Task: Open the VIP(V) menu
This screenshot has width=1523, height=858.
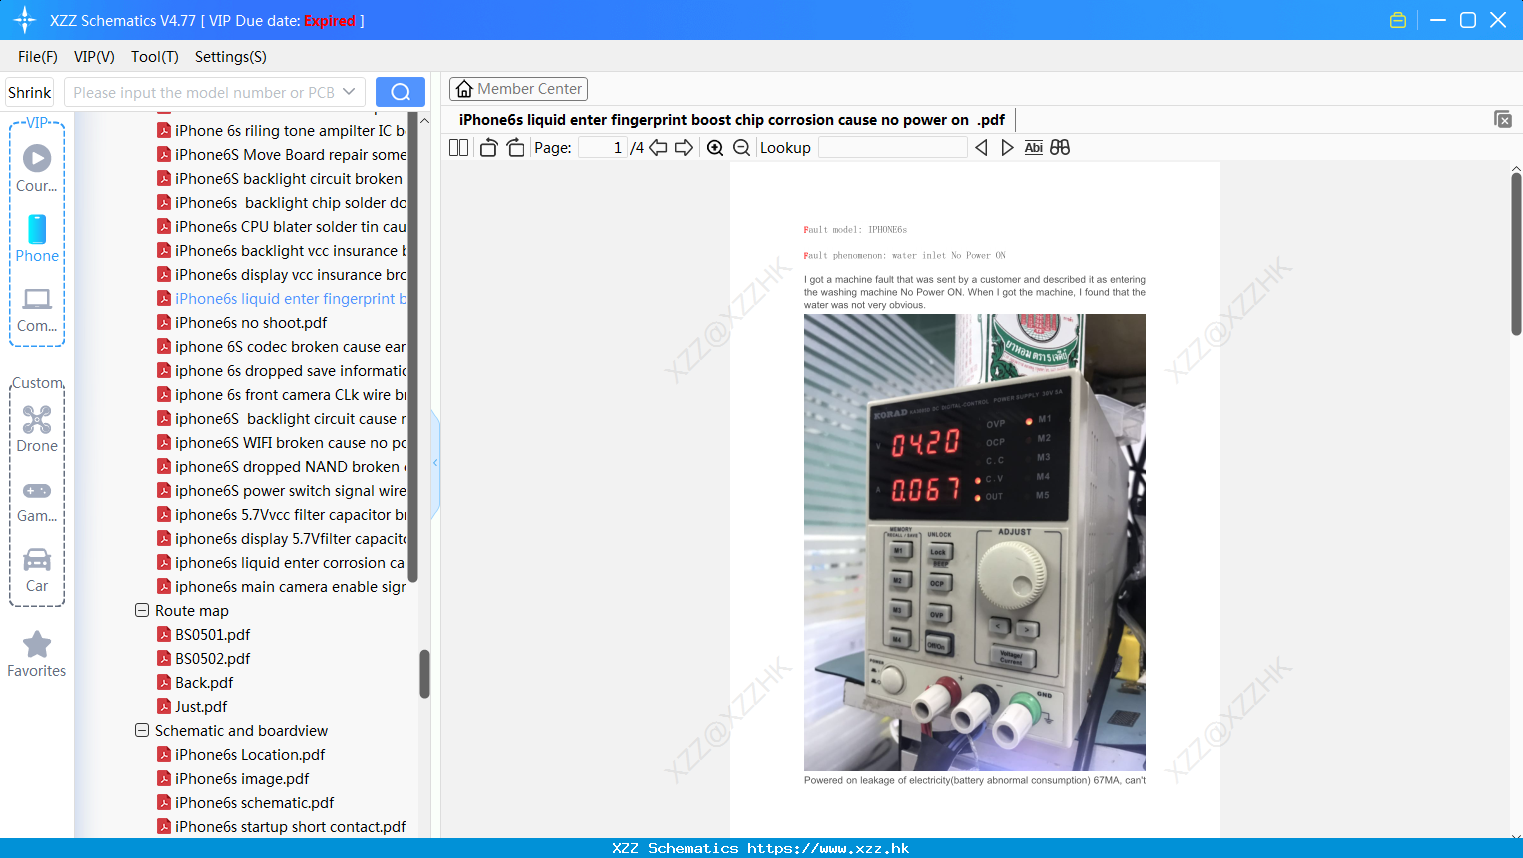Action: click(x=94, y=57)
